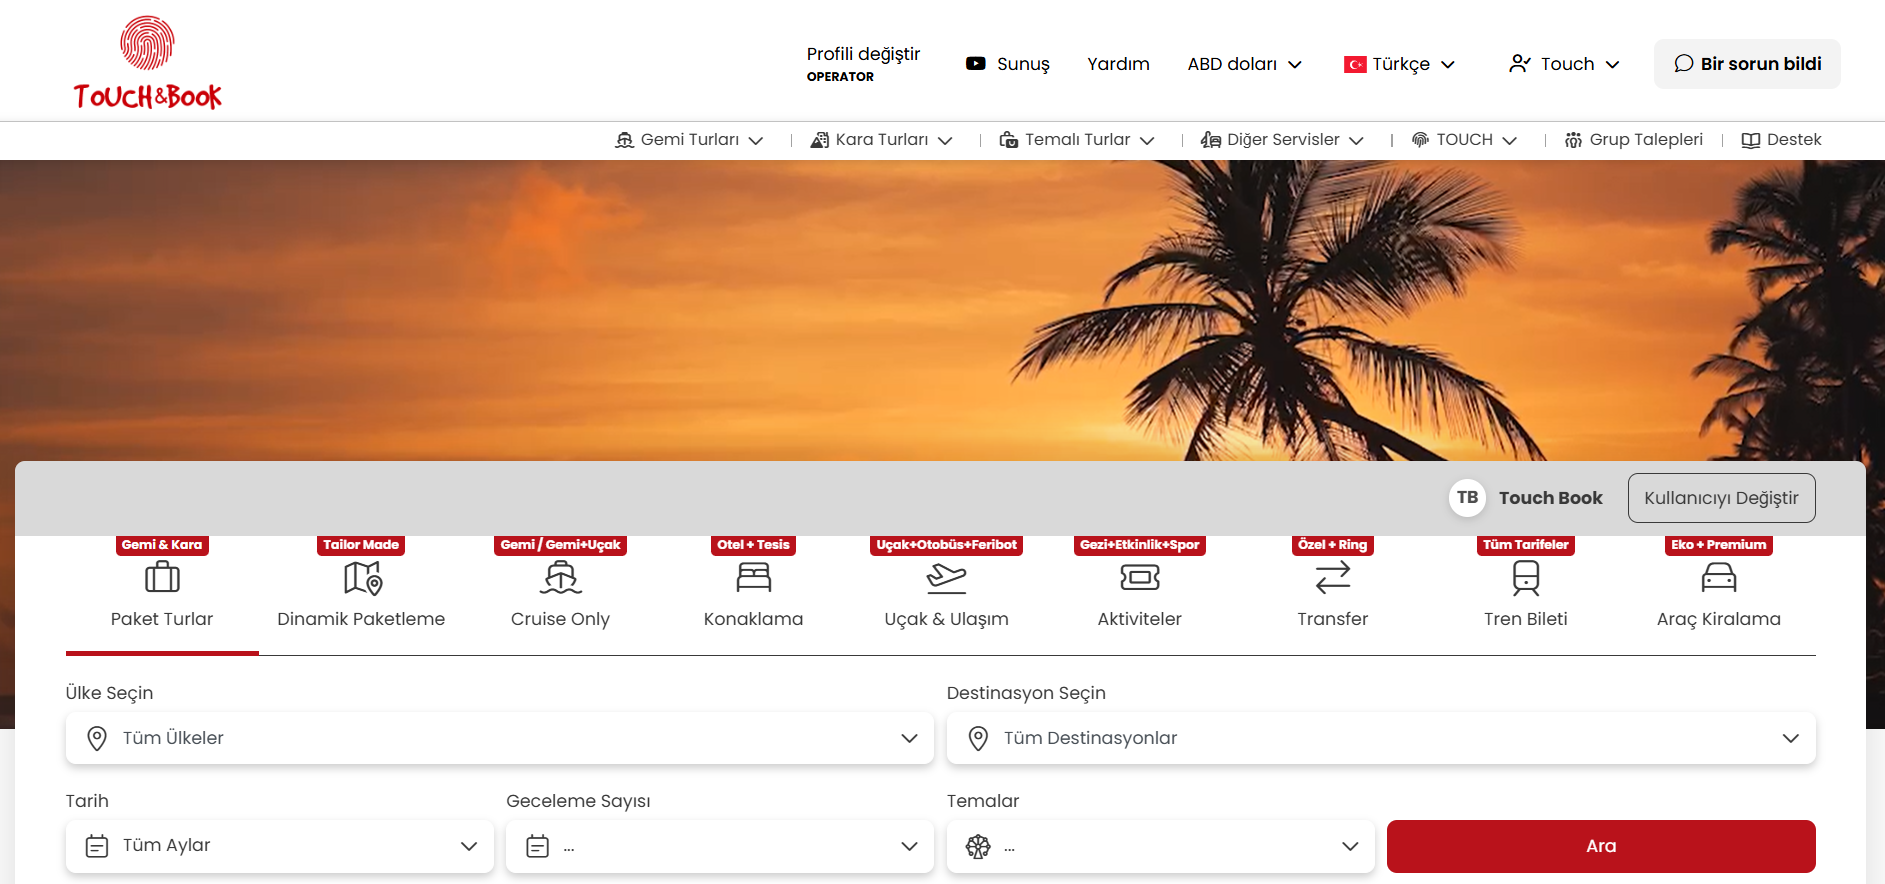This screenshot has height=884, width=1885.
Task: Open the Yardım help link
Action: point(1118,64)
